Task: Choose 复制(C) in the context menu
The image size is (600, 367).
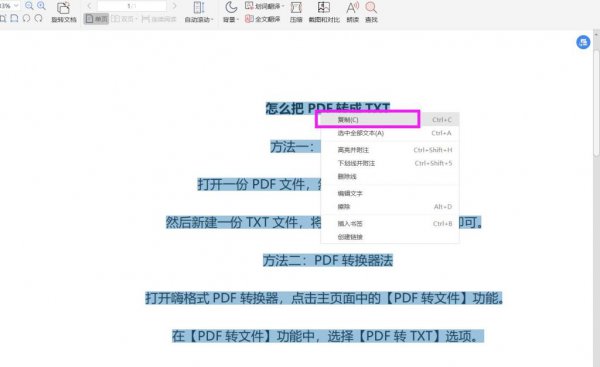Action: click(x=390, y=120)
